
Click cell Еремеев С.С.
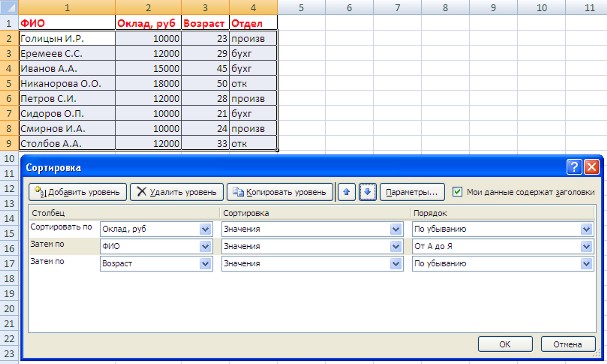tap(67, 53)
